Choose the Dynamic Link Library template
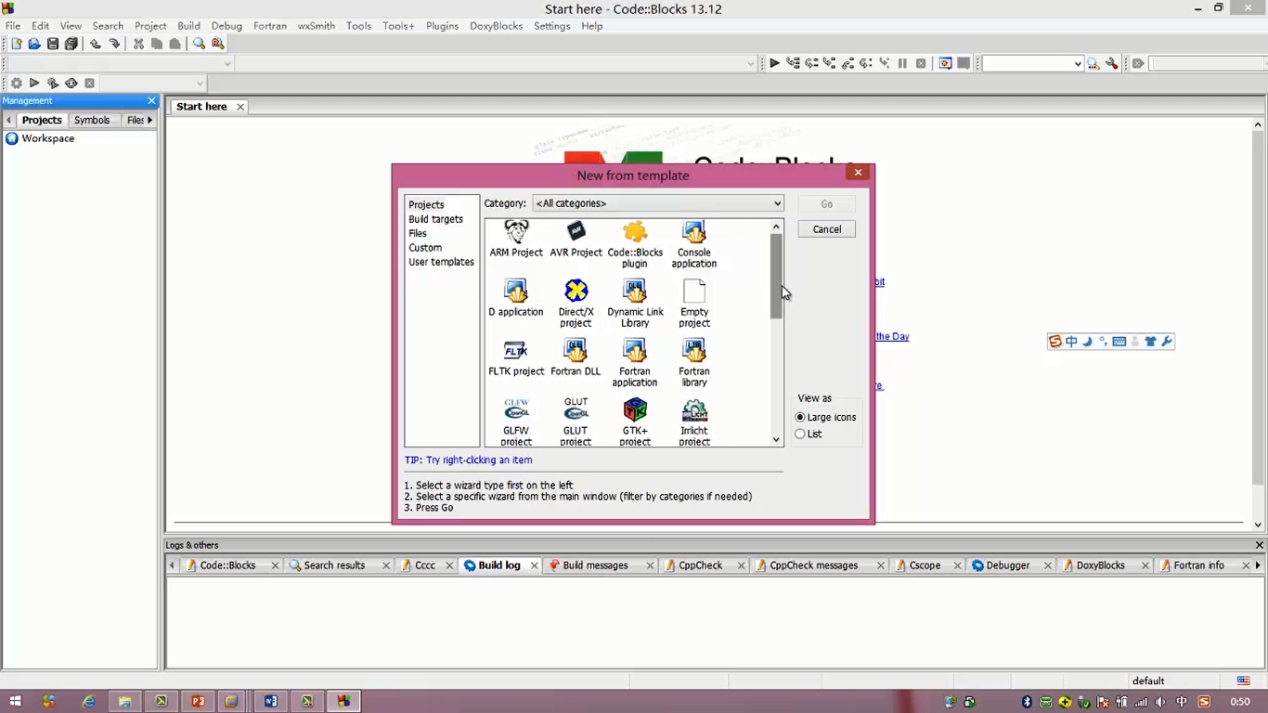Image resolution: width=1268 pixels, height=713 pixels. [x=635, y=304]
